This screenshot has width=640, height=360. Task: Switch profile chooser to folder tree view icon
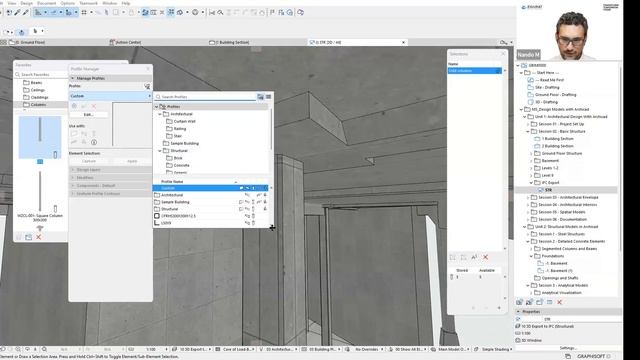(260, 97)
